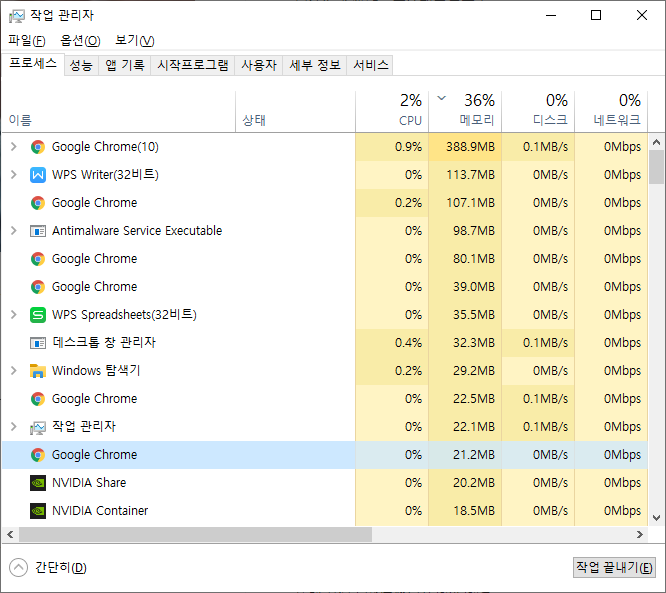Expand the WPS Spreadsheets(32비트) process
This screenshot has width=666, height=593.
[x=14, y=315]
